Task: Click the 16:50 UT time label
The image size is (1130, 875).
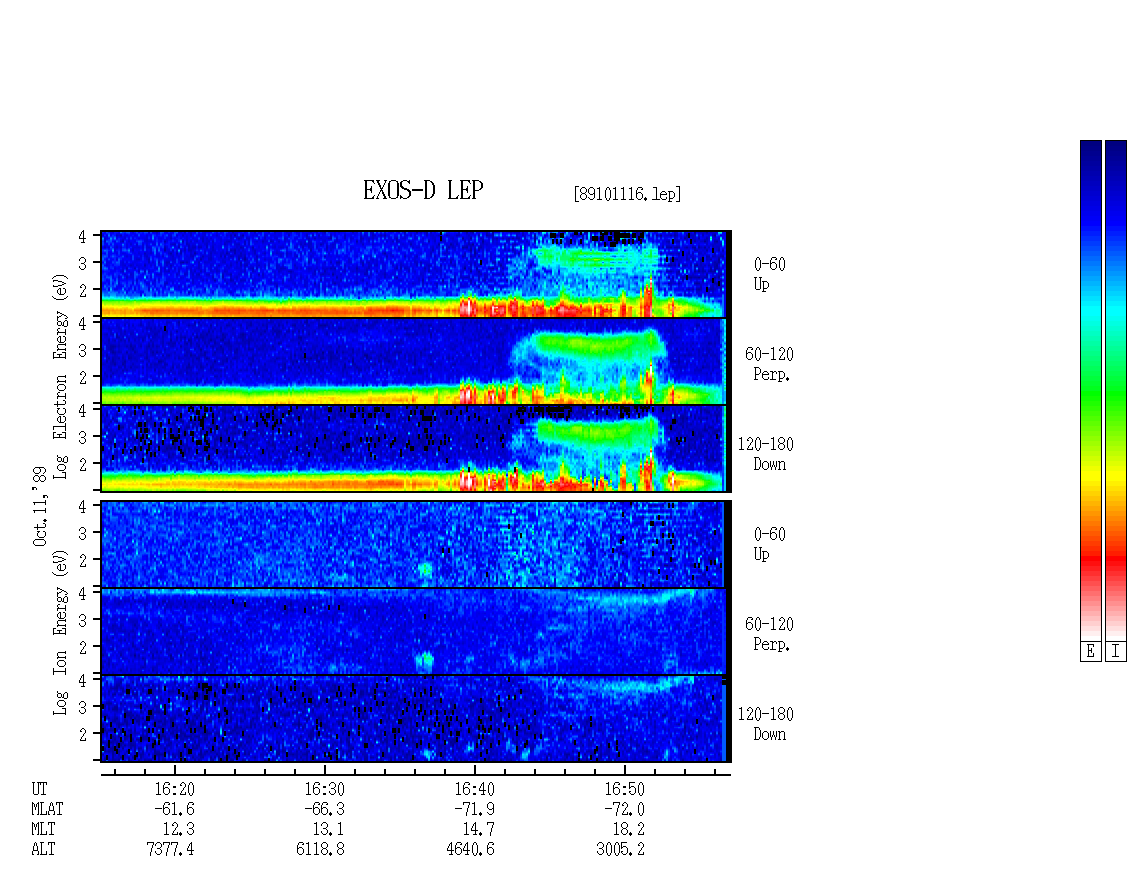Action: pyautogui.click(x=624, y=789)
